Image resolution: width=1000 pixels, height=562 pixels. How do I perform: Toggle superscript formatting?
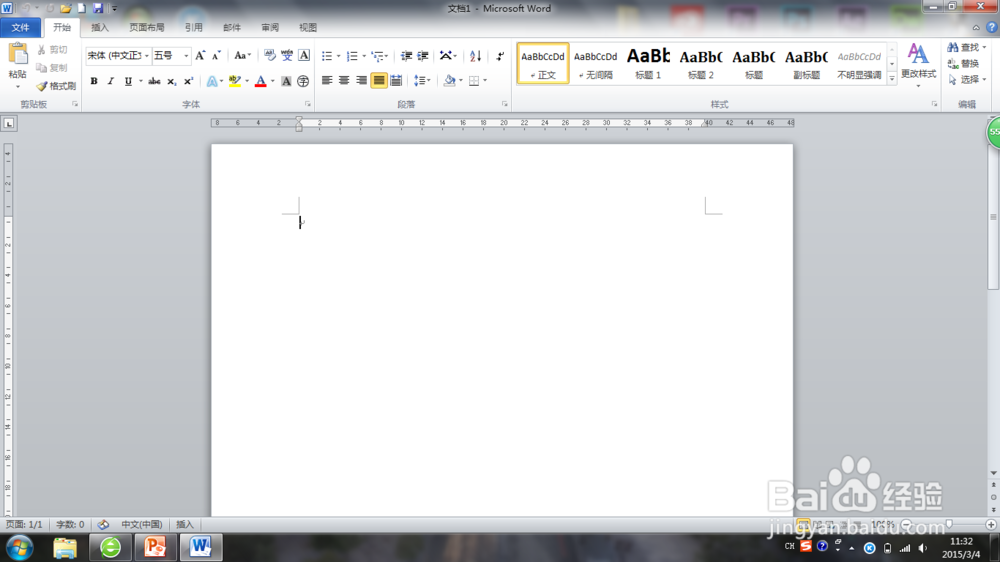click(x=188, y=81)
